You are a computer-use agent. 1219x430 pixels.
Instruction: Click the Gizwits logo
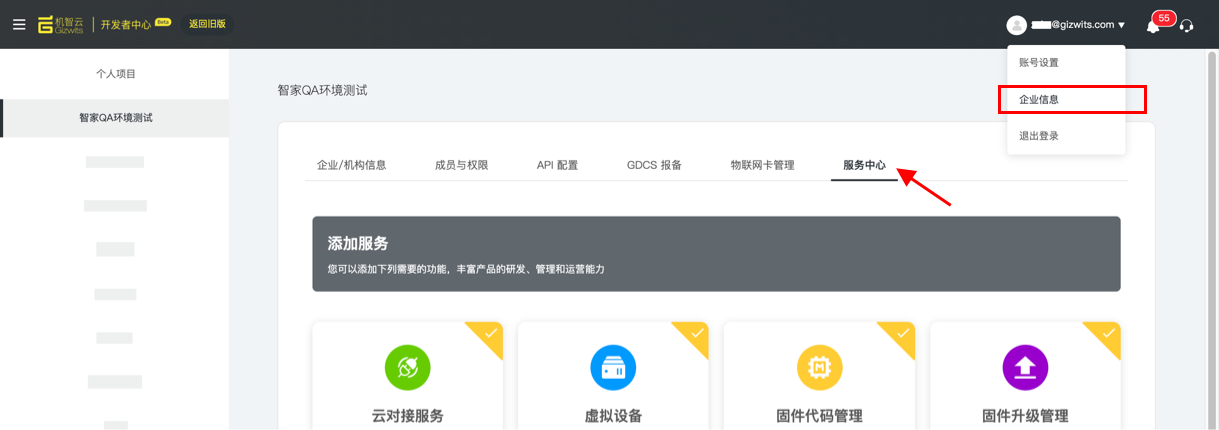(63, 24)
